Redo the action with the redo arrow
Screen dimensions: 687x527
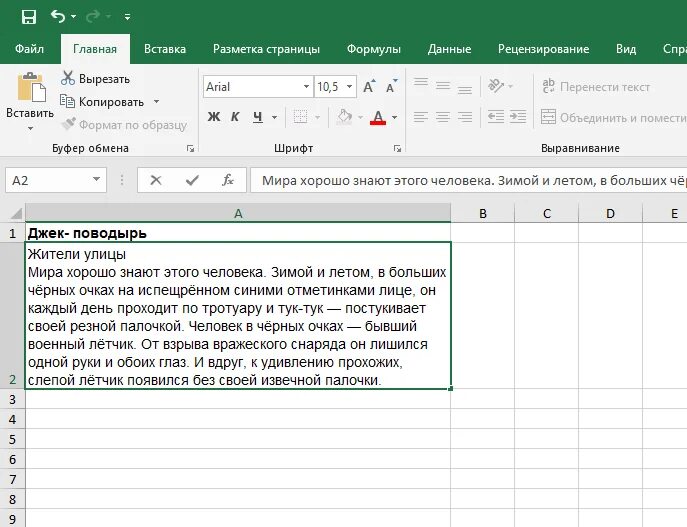click(x=93, y=17)
